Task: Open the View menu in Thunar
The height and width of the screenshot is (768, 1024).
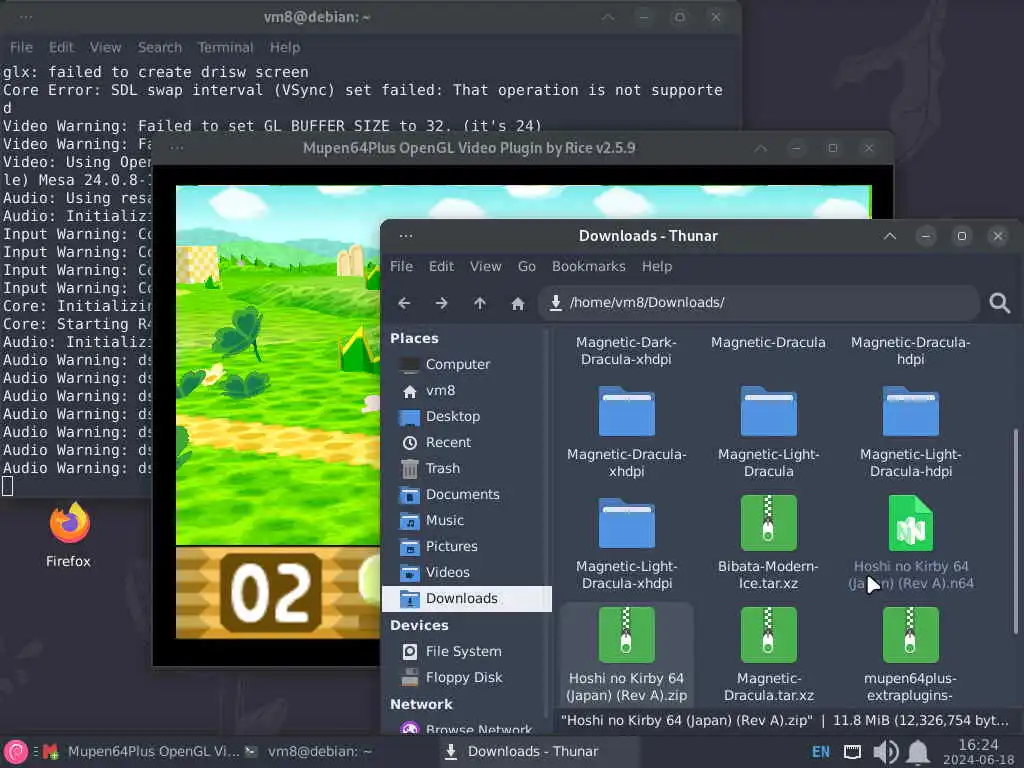Action: [x=485, y=266]
